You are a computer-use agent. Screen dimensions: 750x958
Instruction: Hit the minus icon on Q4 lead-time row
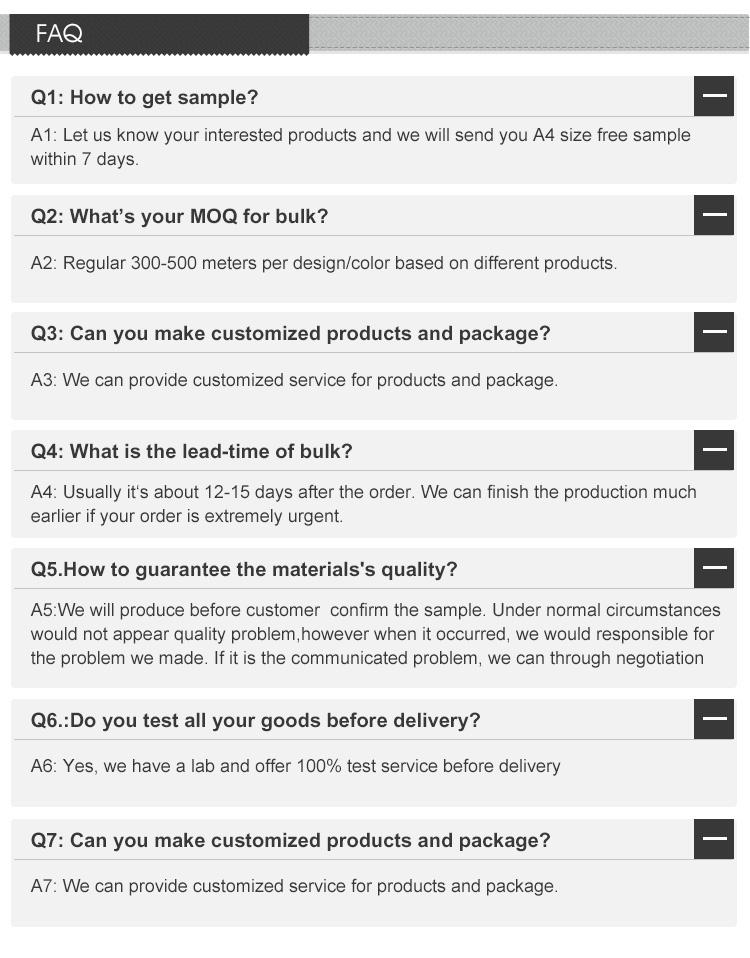tap(714, 450)
